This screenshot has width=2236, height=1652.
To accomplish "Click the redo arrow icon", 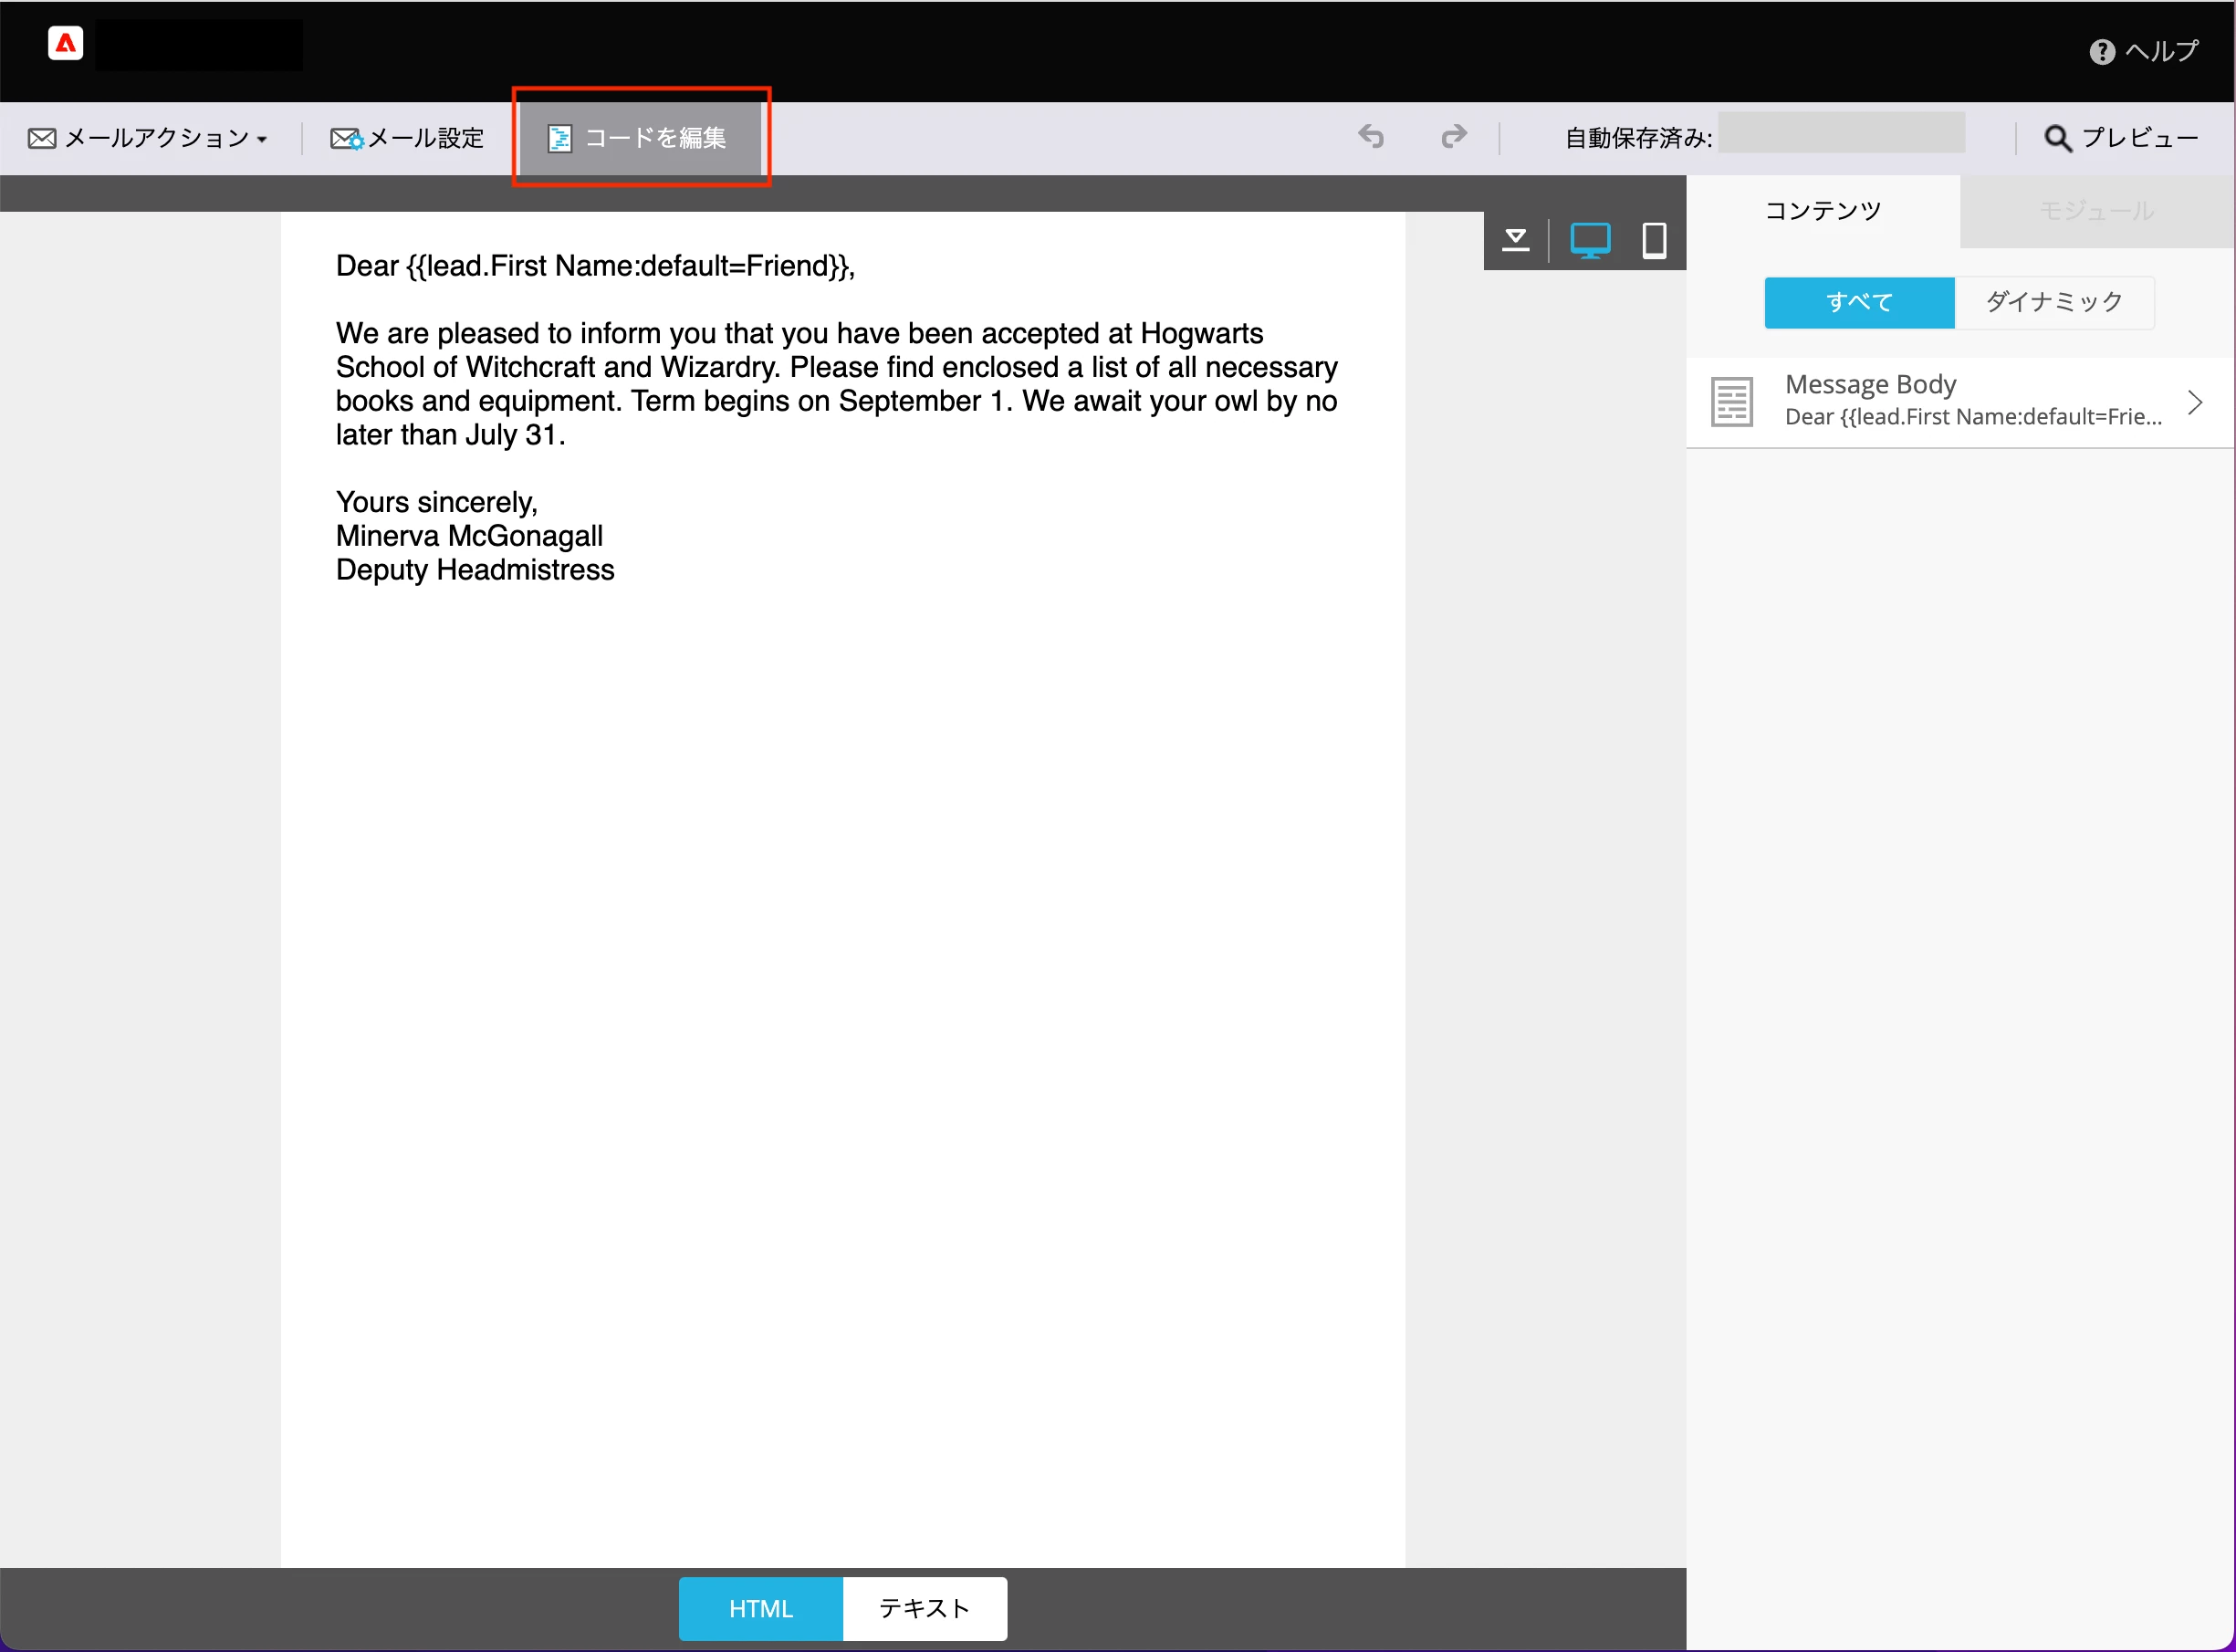I will click(x=1454, y=136).
